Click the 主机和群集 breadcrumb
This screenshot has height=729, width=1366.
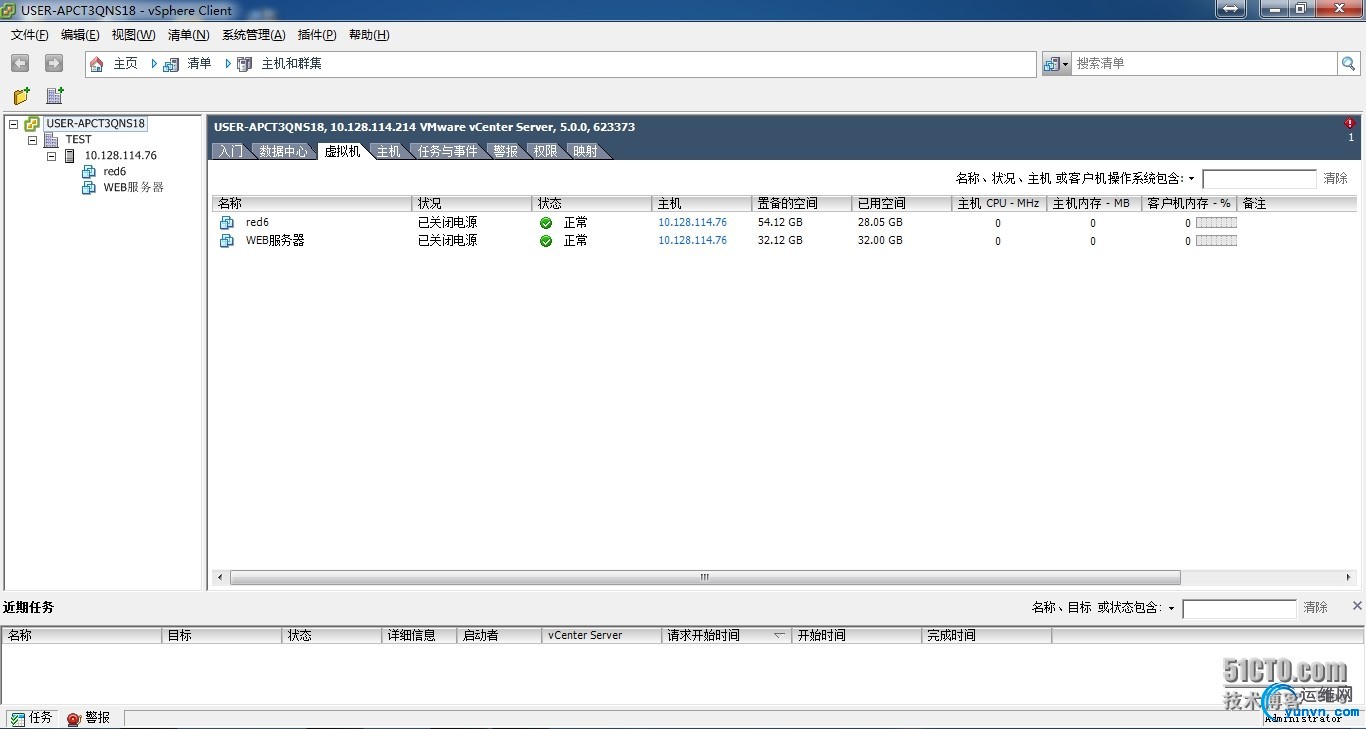click(291, 64)
